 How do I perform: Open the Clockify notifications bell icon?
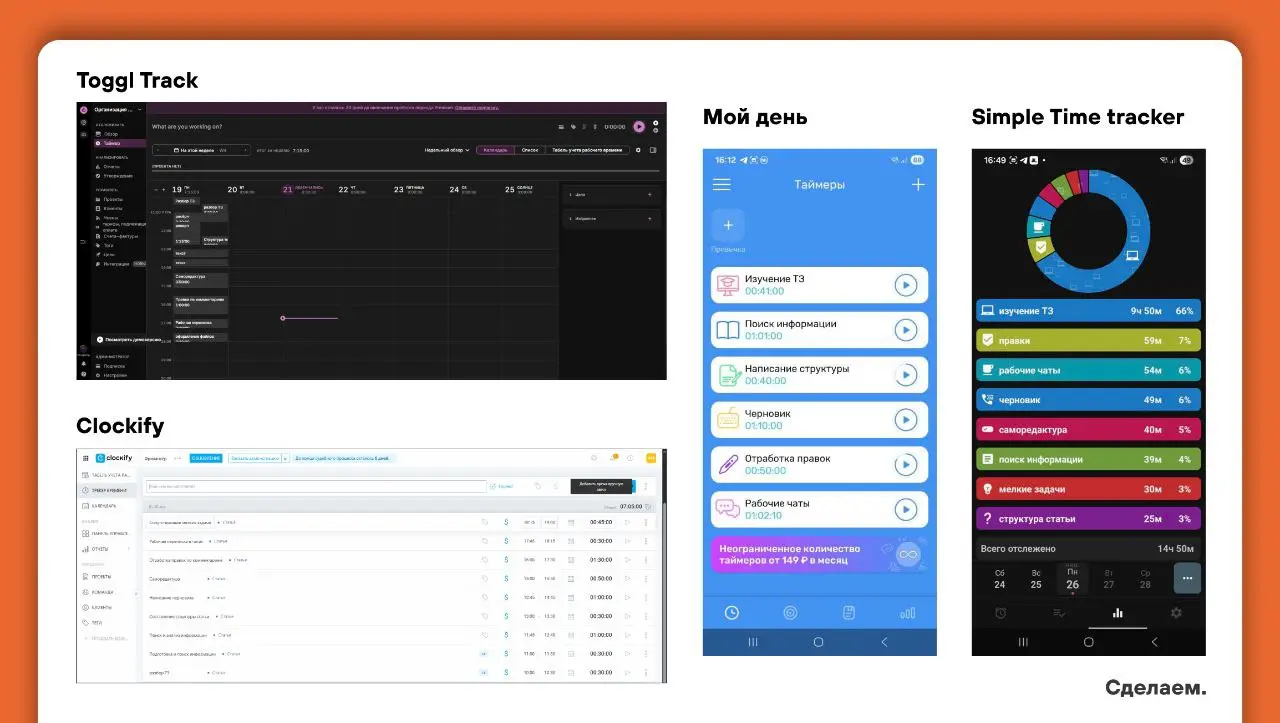point(615,458)
